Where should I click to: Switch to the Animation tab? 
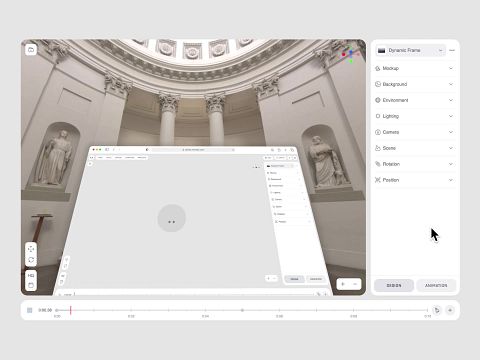[436, 286]
